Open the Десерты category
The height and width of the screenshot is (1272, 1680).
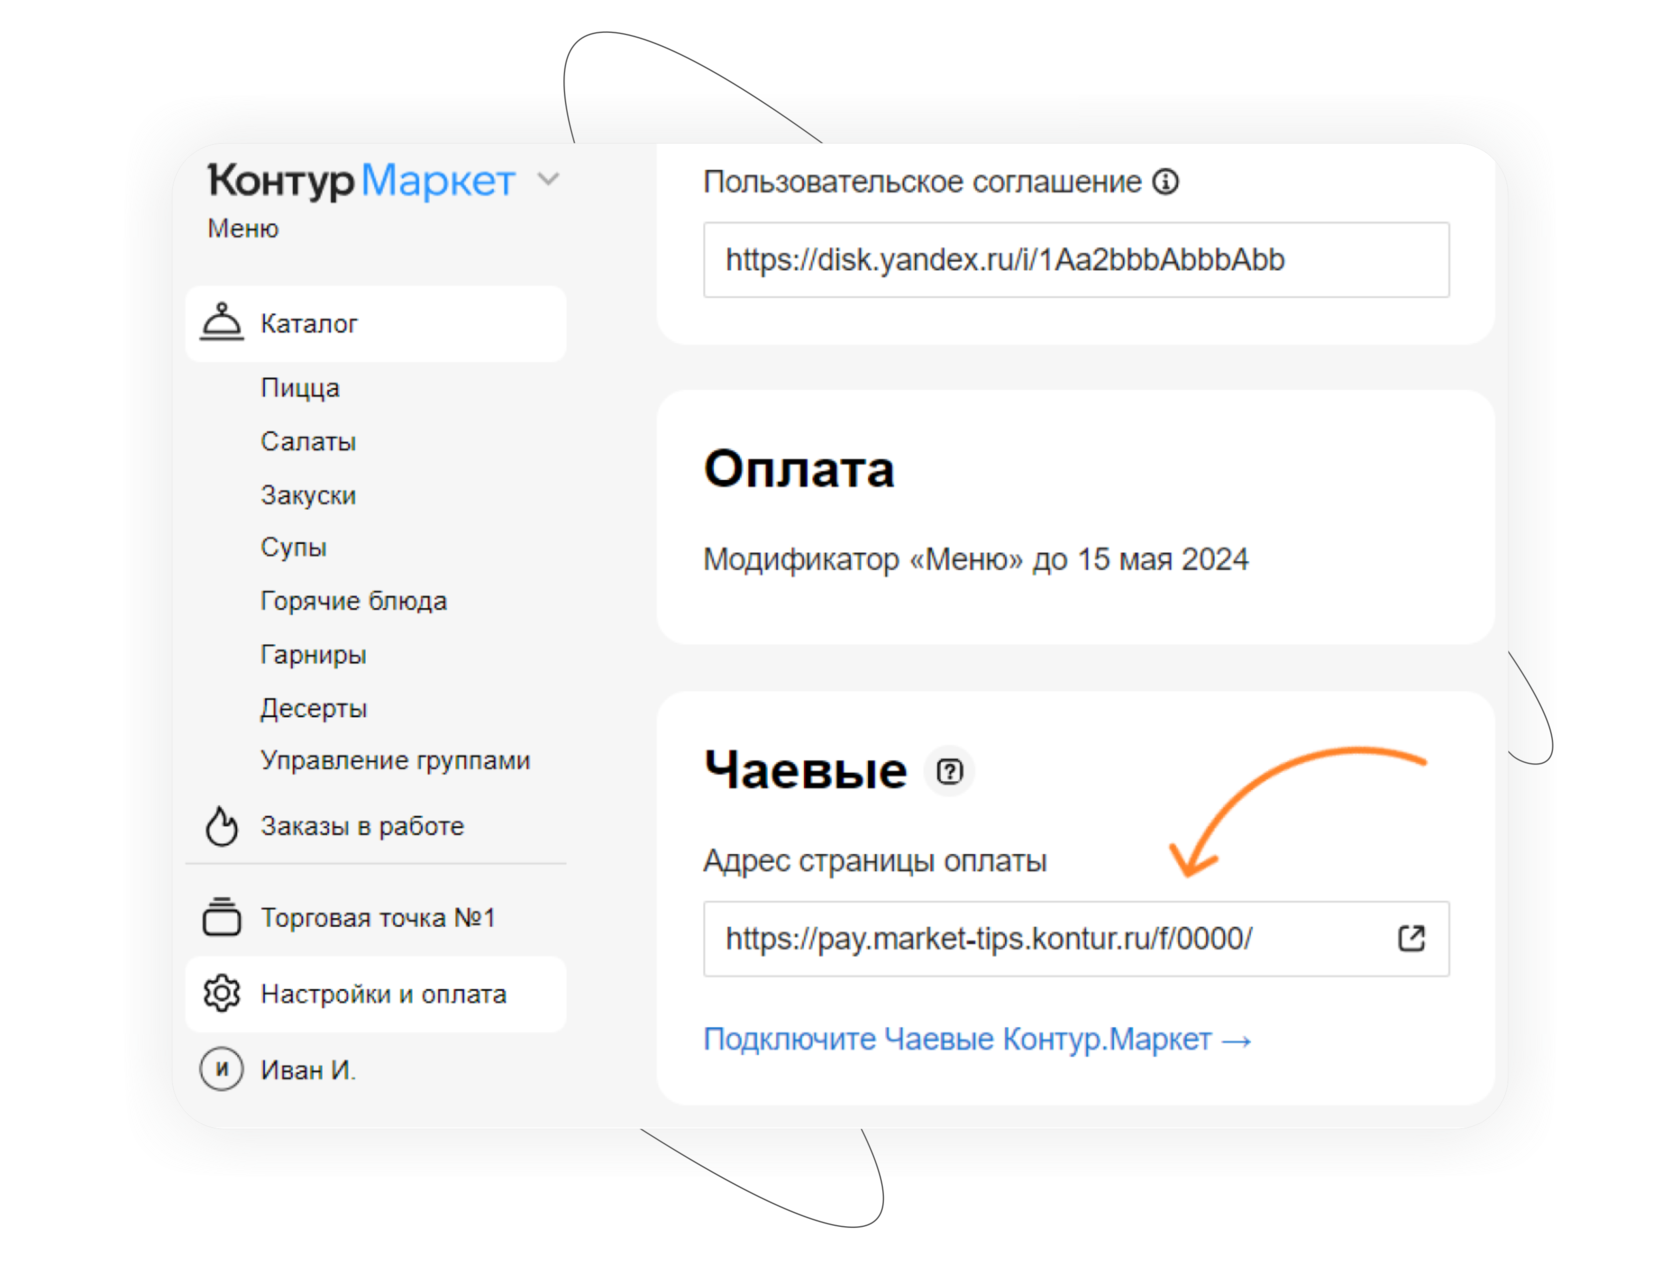coord(313,708)
